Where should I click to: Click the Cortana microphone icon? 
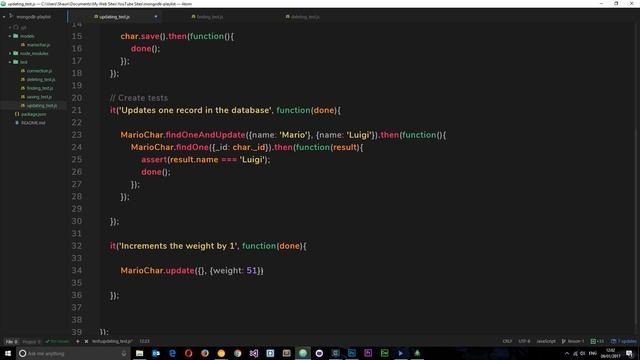click(x=124, y=353)
